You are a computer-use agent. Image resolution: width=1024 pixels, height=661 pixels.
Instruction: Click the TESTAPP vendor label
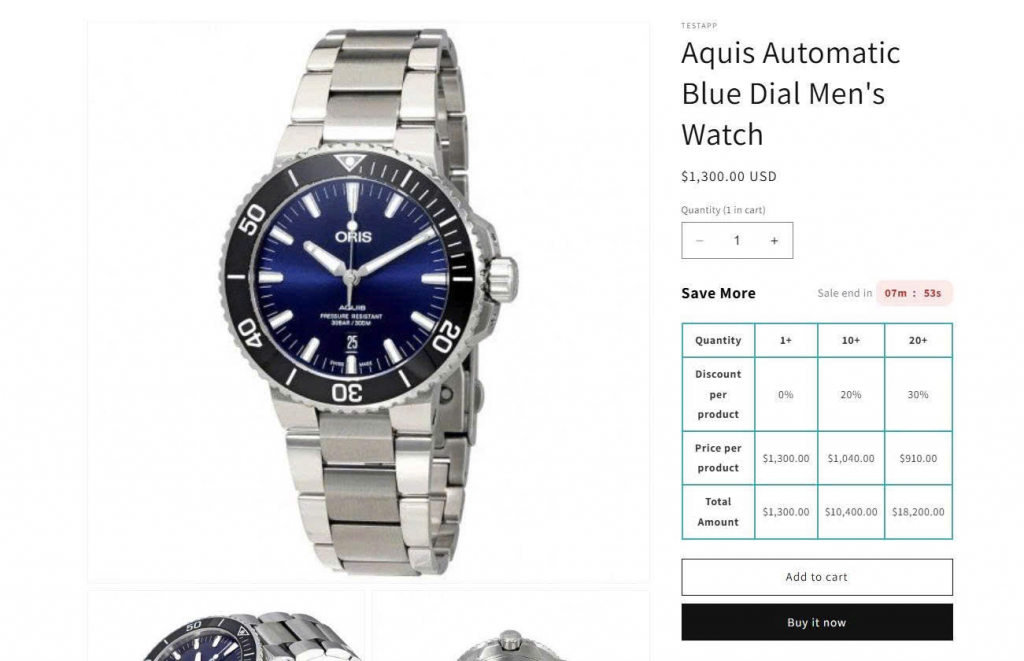[699, 26]
